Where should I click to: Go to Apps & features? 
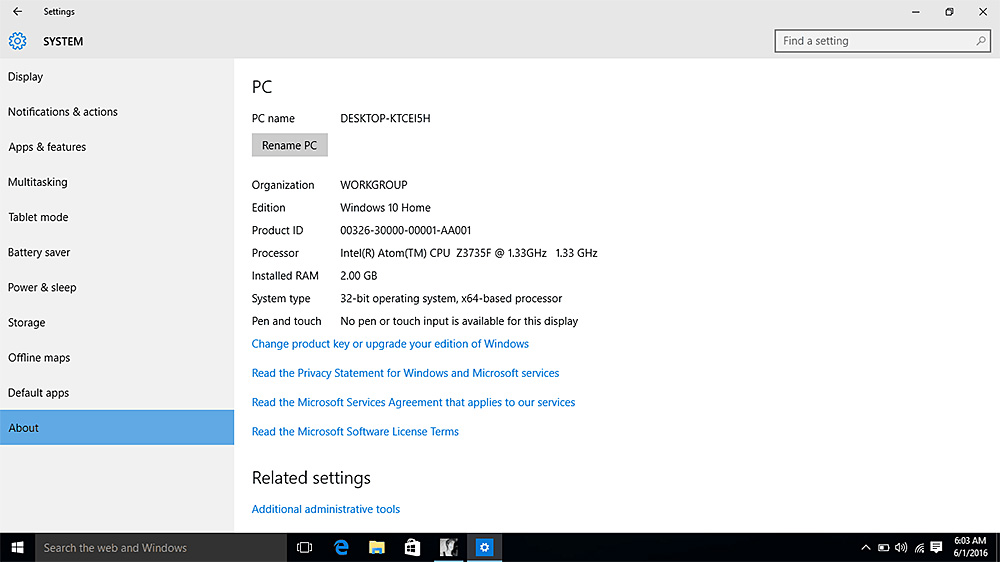117,147
